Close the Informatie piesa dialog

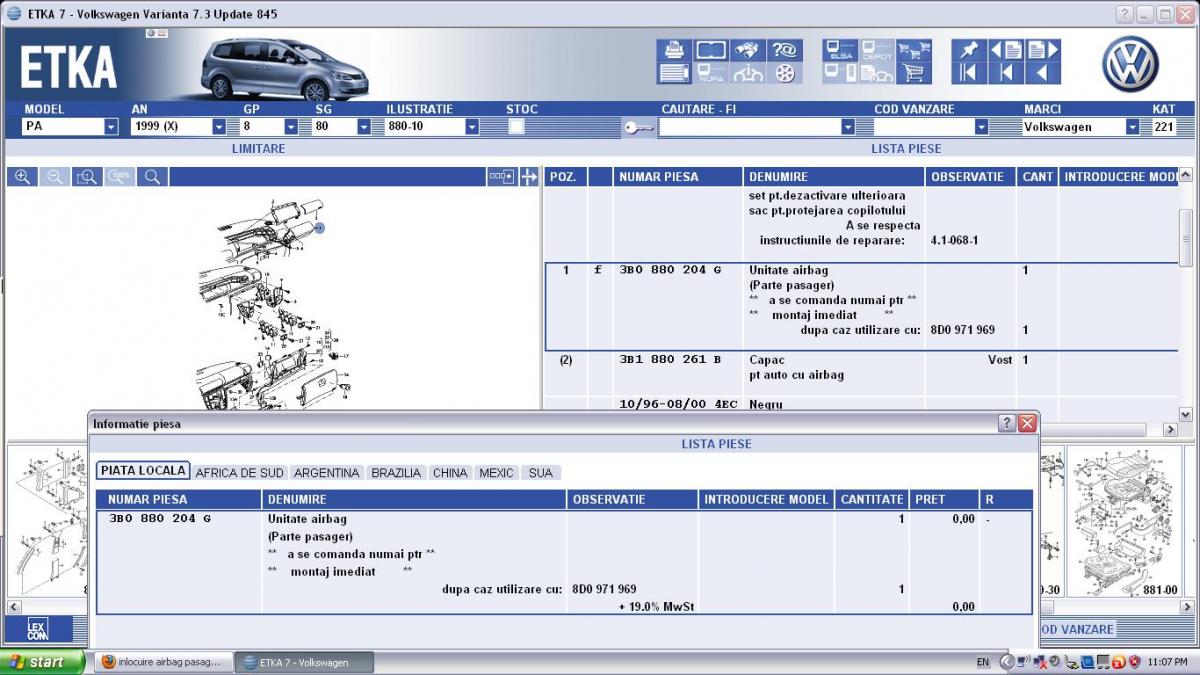(x=1027, y=424)
